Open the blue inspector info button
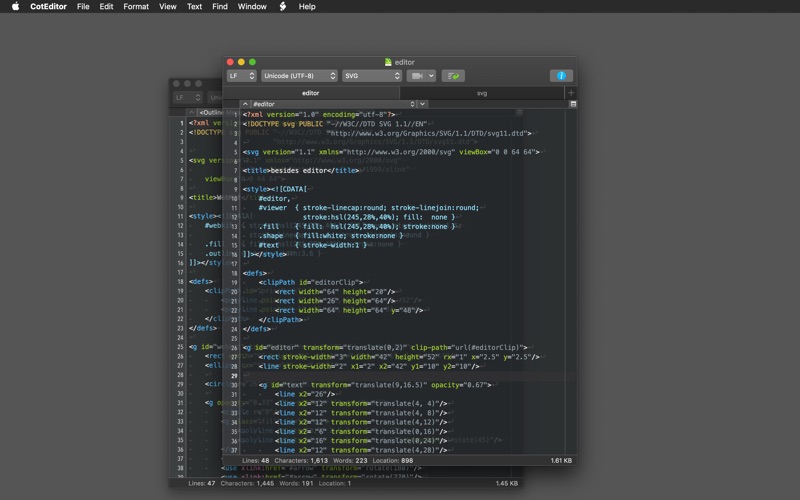The image size is (800, 500). 561,76
